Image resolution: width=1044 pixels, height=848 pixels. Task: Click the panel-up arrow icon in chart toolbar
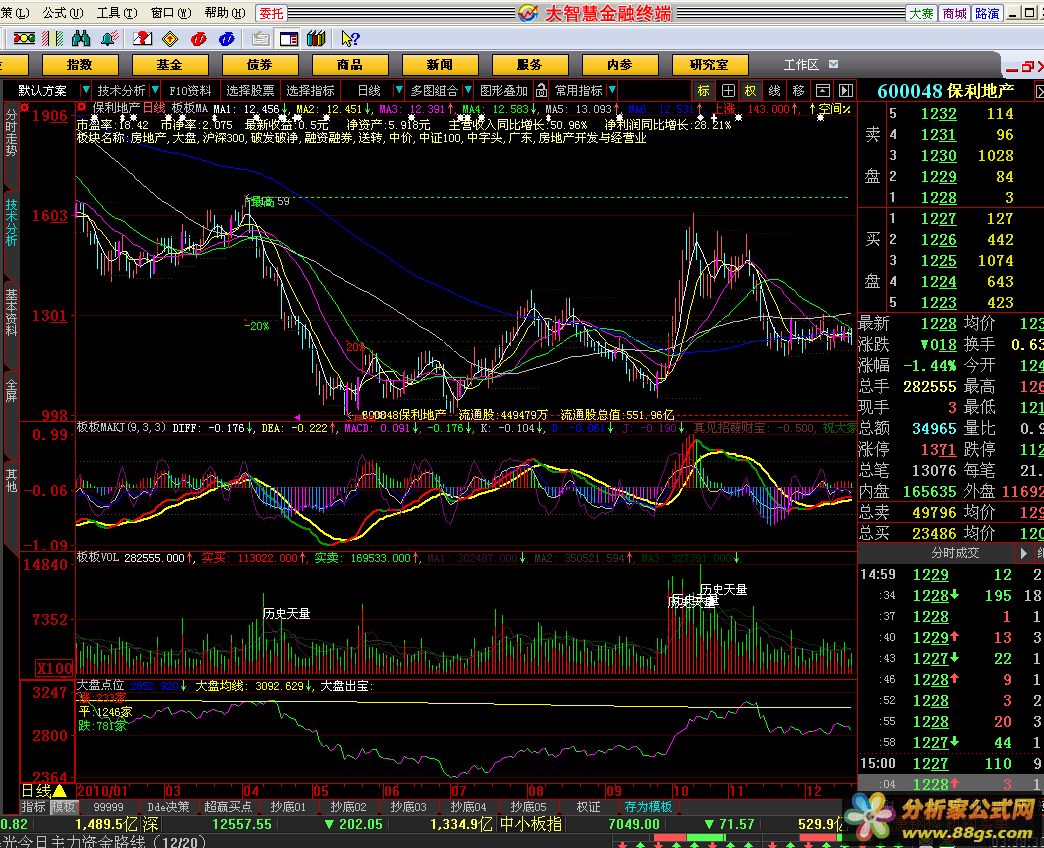(823, 91)
